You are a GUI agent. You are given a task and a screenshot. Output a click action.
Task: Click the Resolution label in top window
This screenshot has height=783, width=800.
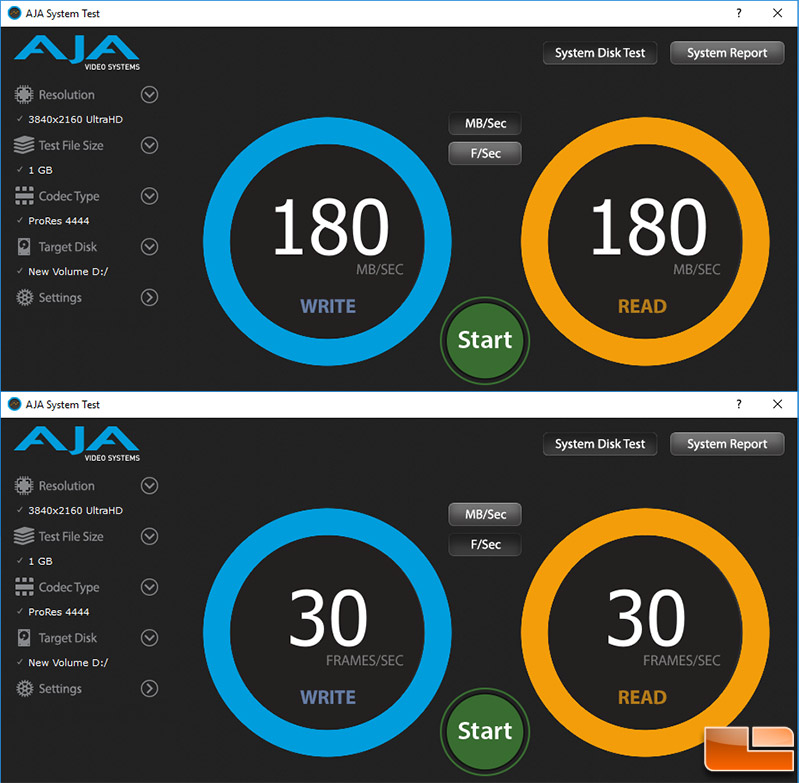pos(67,95)
